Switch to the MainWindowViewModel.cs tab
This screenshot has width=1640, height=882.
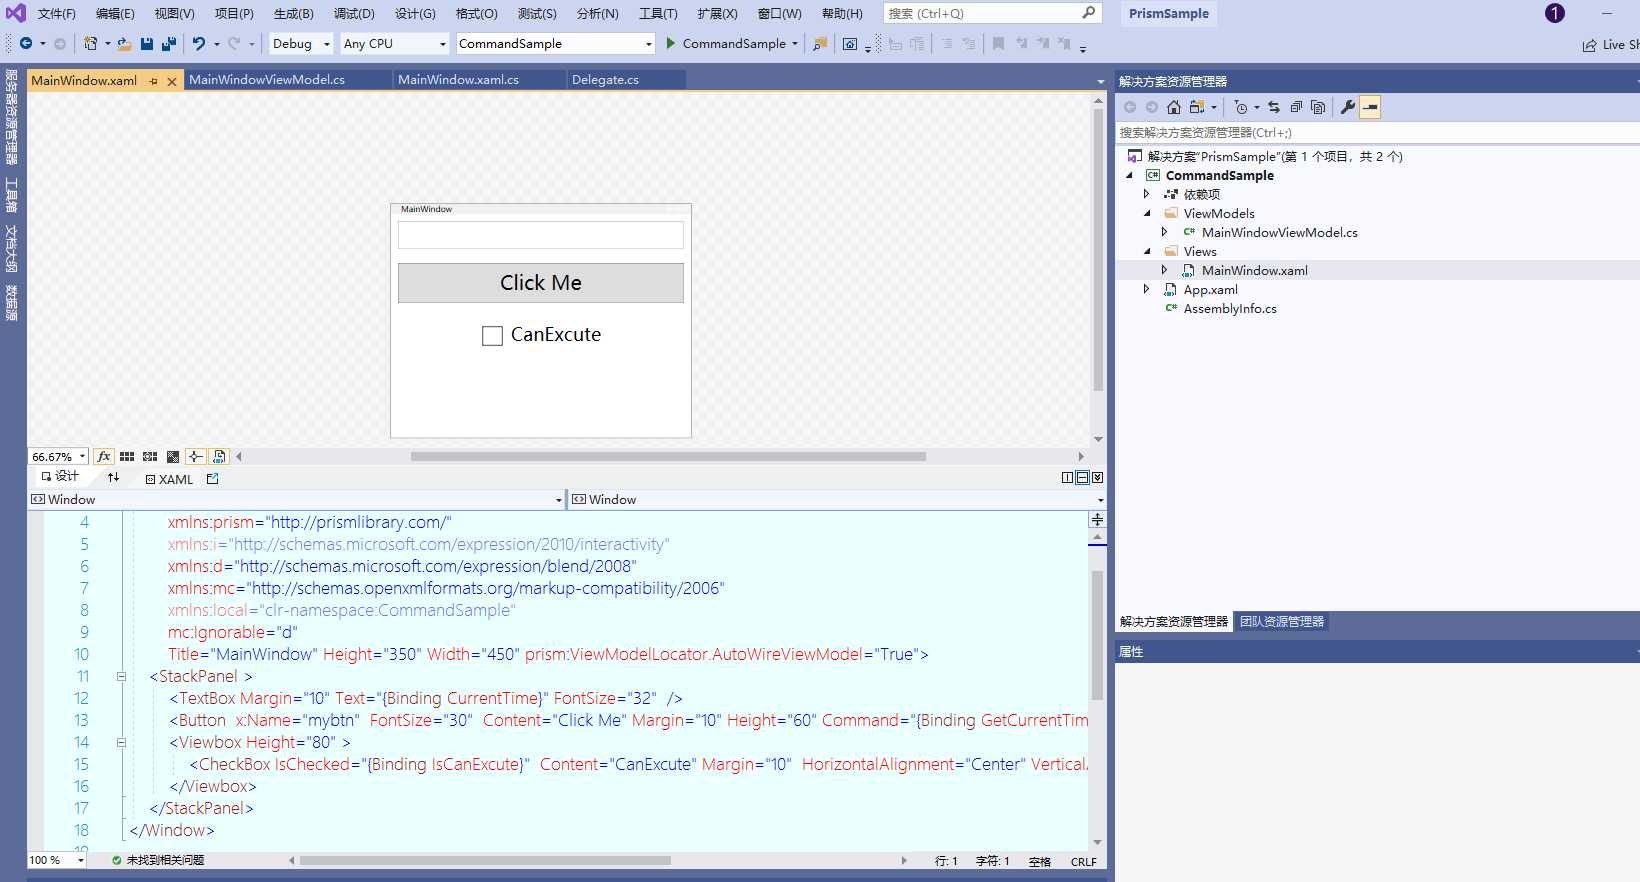[267, 80]
